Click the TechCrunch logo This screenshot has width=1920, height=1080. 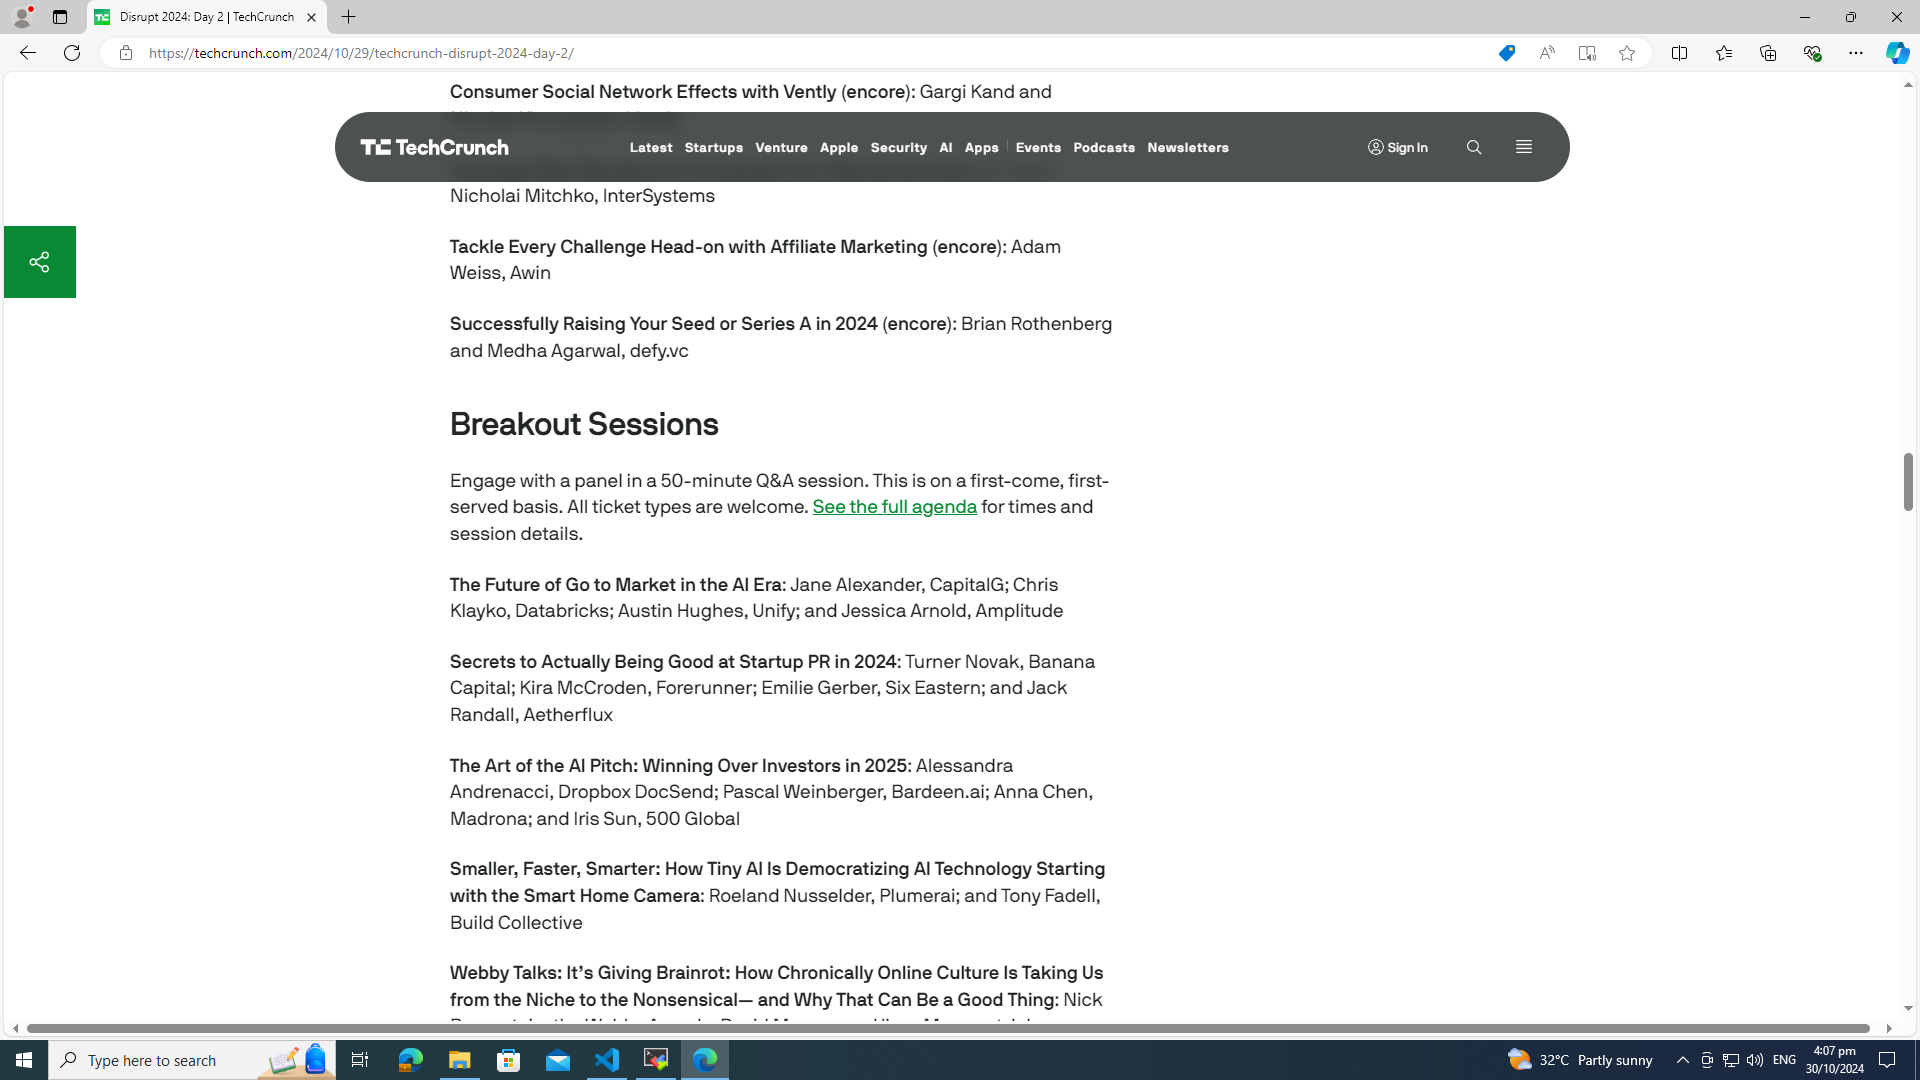(x=434, y=147)
